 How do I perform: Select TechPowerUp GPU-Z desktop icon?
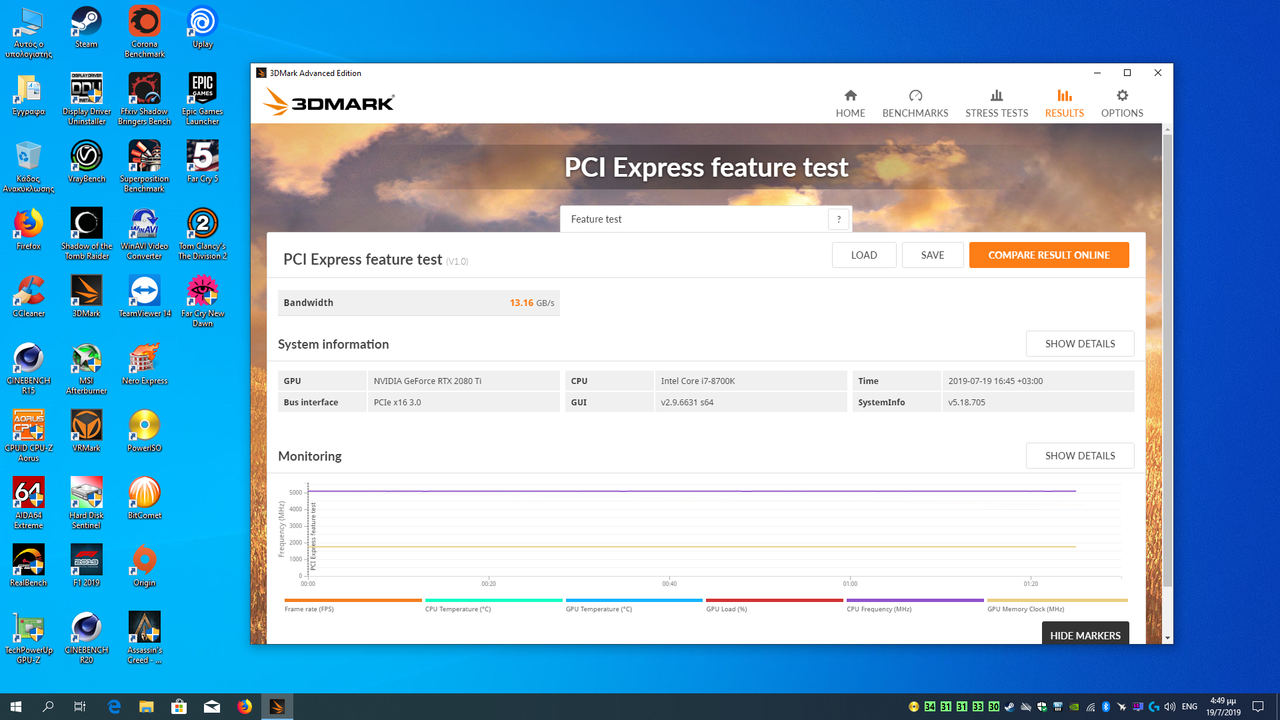coord(28,636)
